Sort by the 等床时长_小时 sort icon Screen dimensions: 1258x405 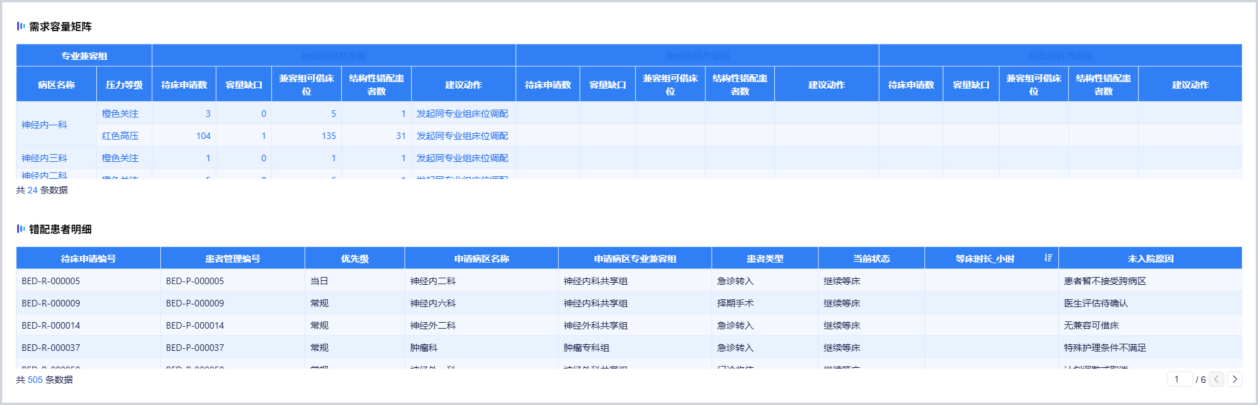(x=1048, y=258)
